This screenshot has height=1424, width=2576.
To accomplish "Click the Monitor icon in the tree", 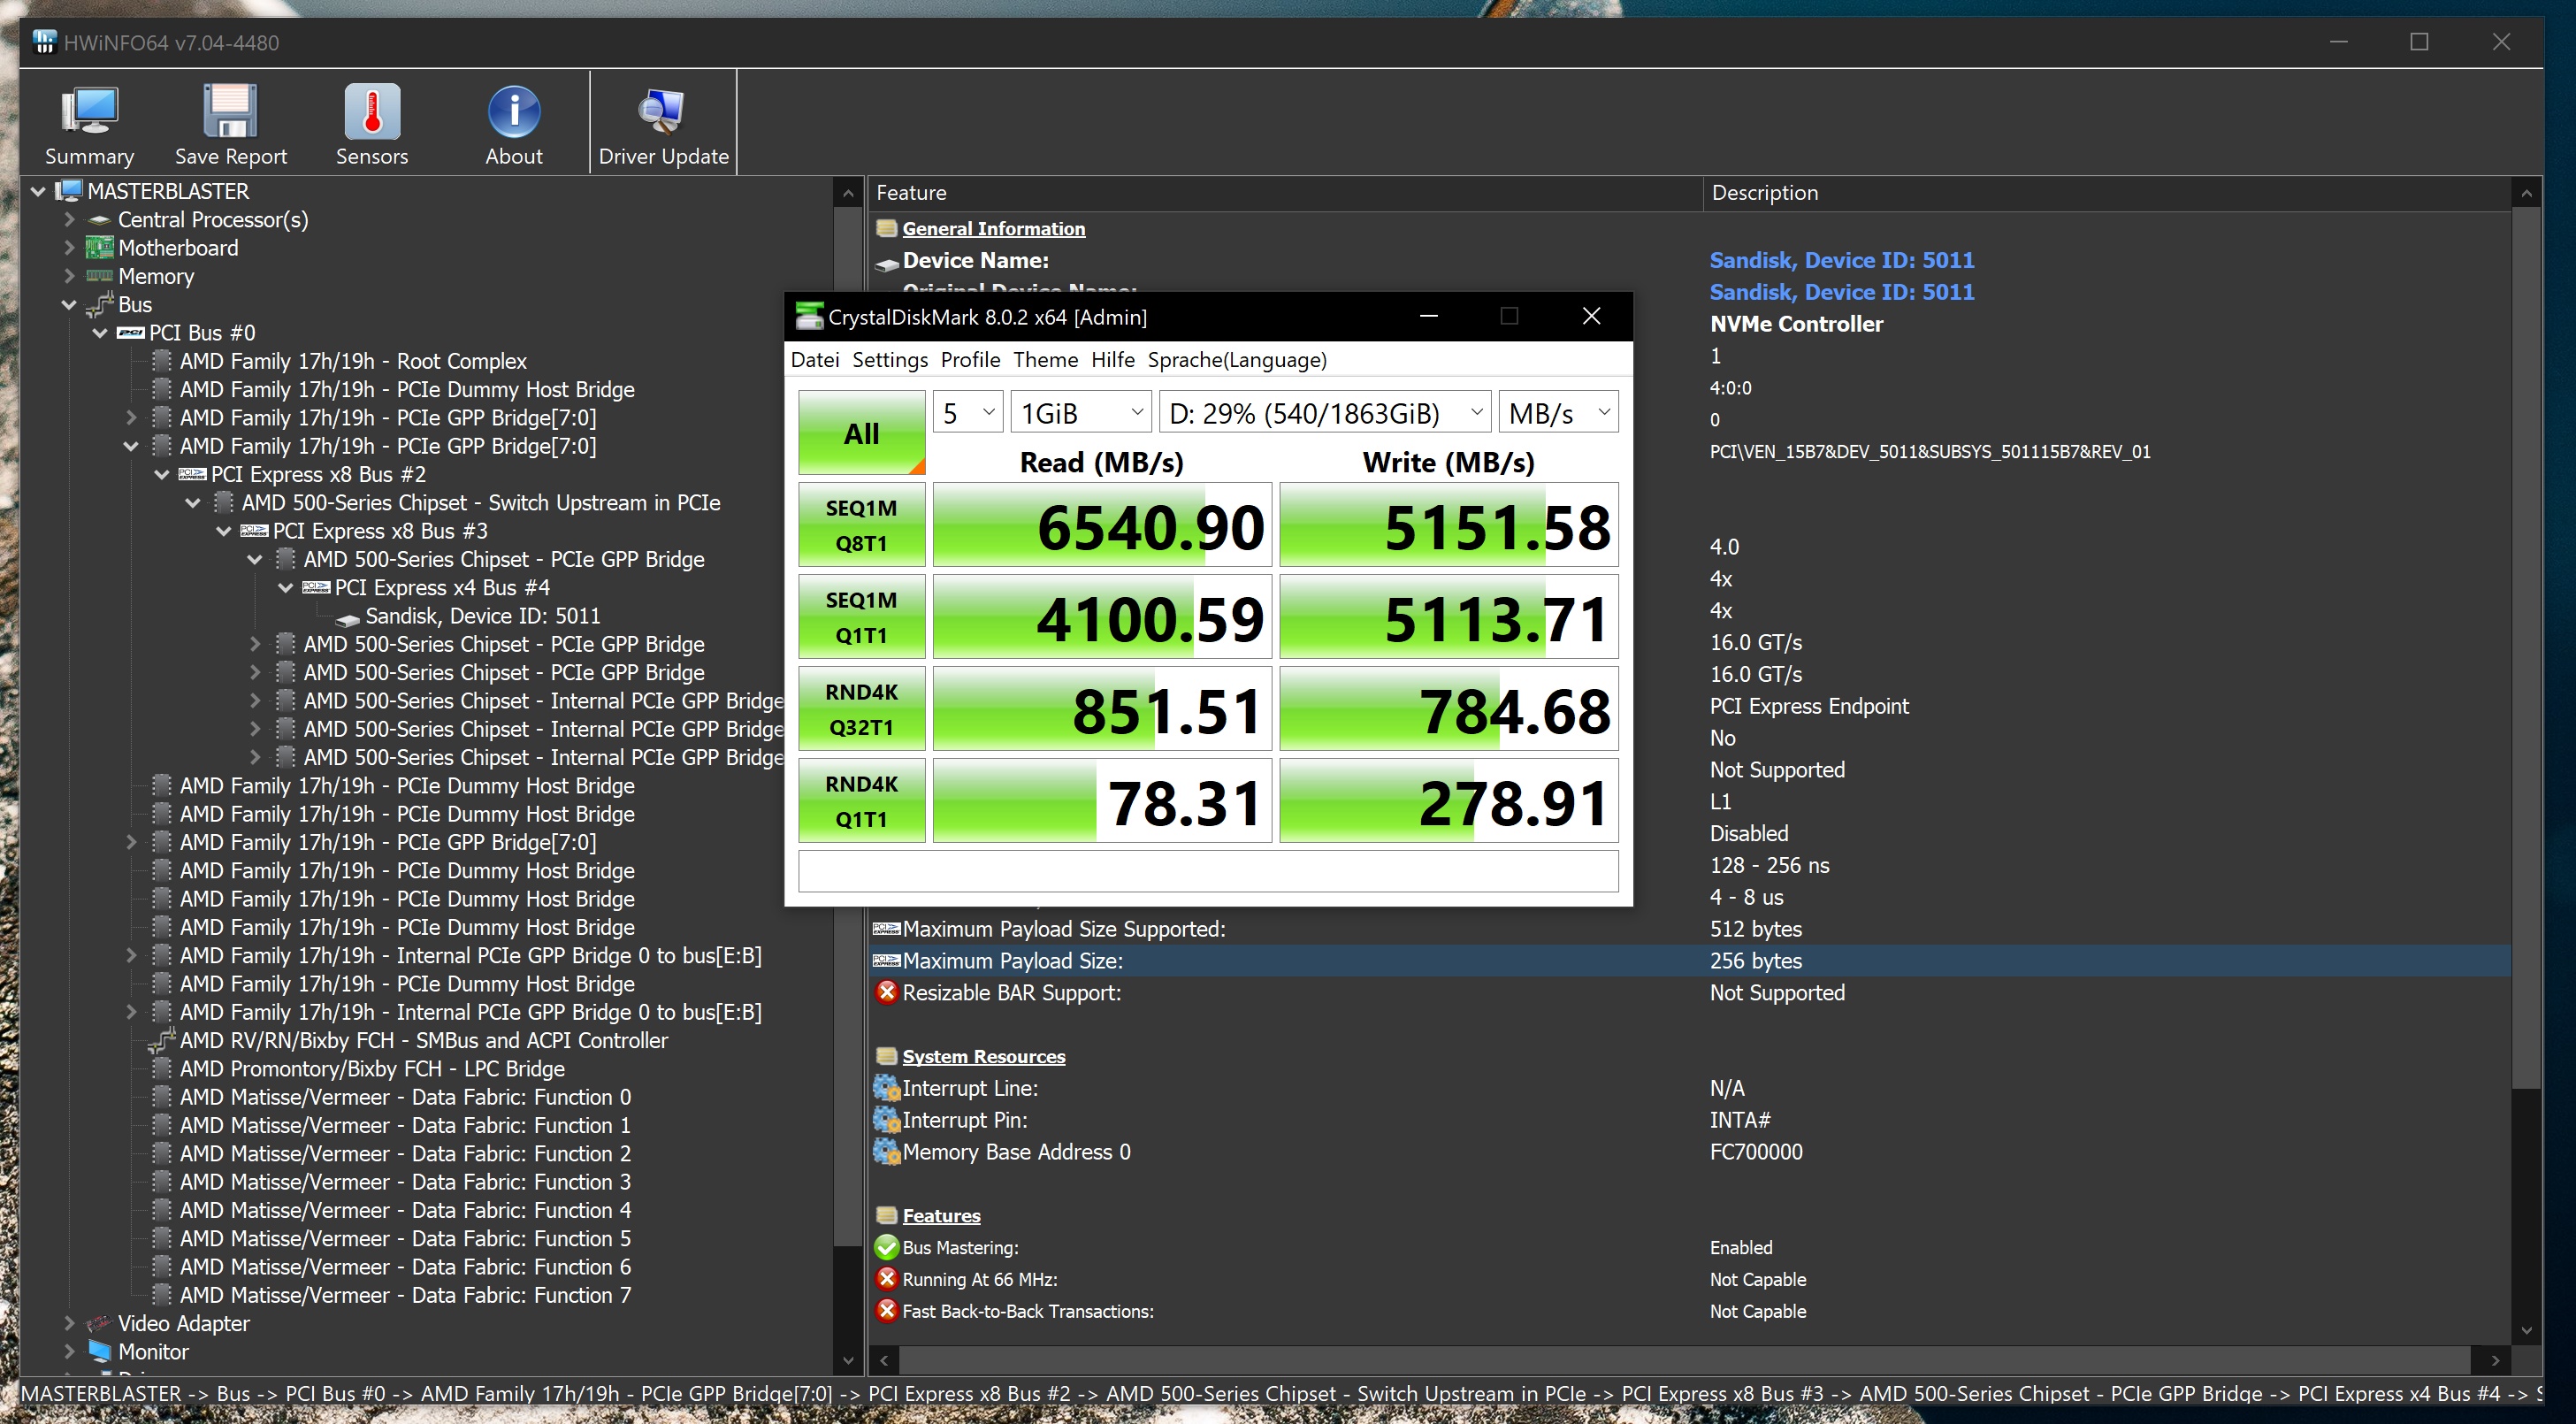I will (99, 1351).
